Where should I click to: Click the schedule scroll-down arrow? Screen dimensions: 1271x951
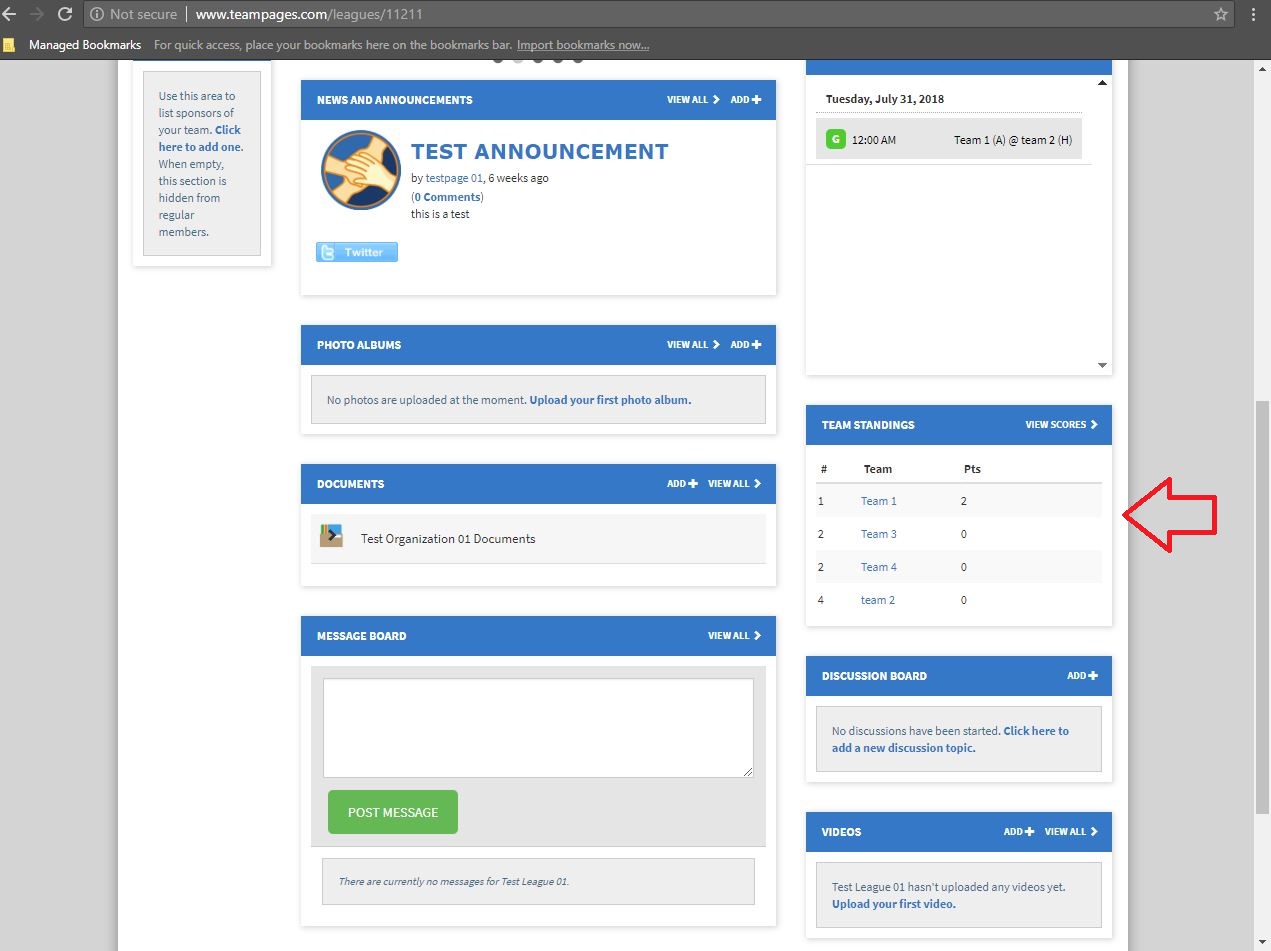(1101, 365)
